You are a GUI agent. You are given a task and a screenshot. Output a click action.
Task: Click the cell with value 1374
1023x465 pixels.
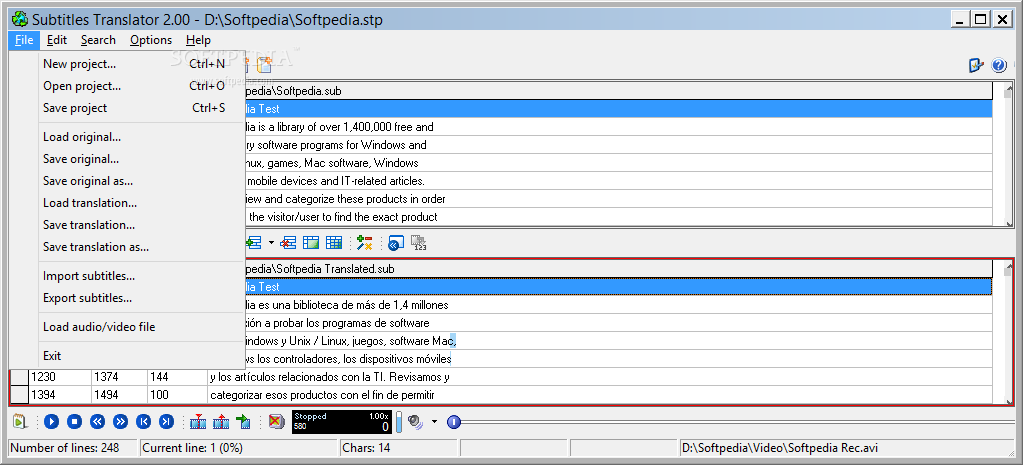coord(119,377)
